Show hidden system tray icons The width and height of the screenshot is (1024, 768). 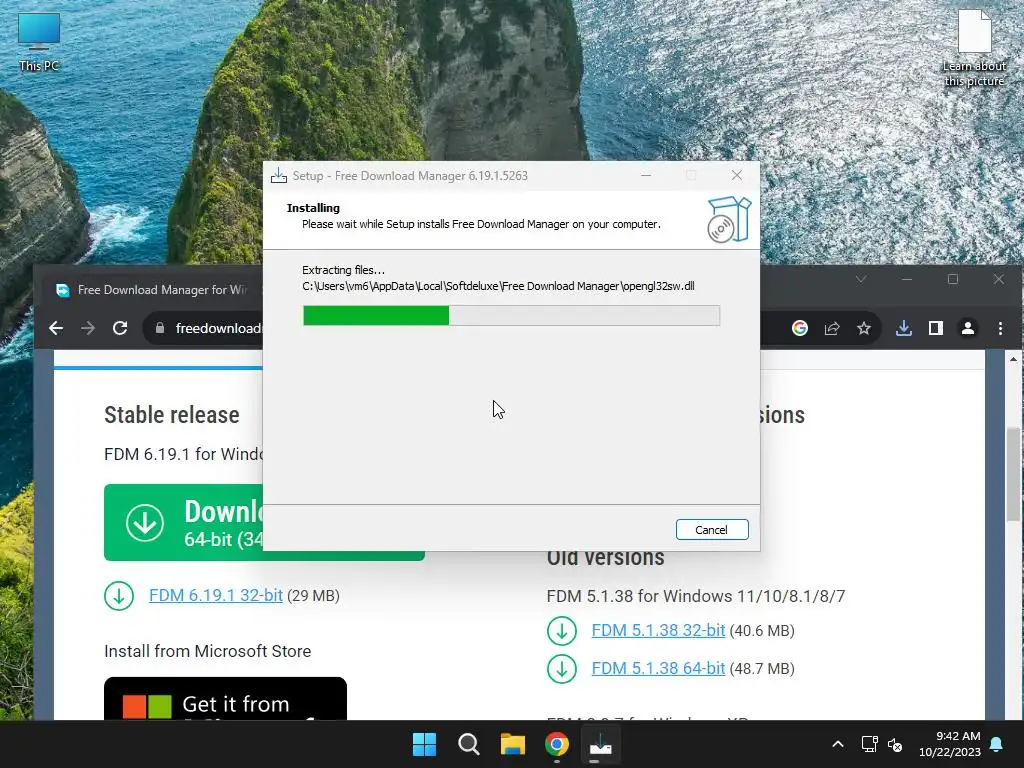[838, 744]
